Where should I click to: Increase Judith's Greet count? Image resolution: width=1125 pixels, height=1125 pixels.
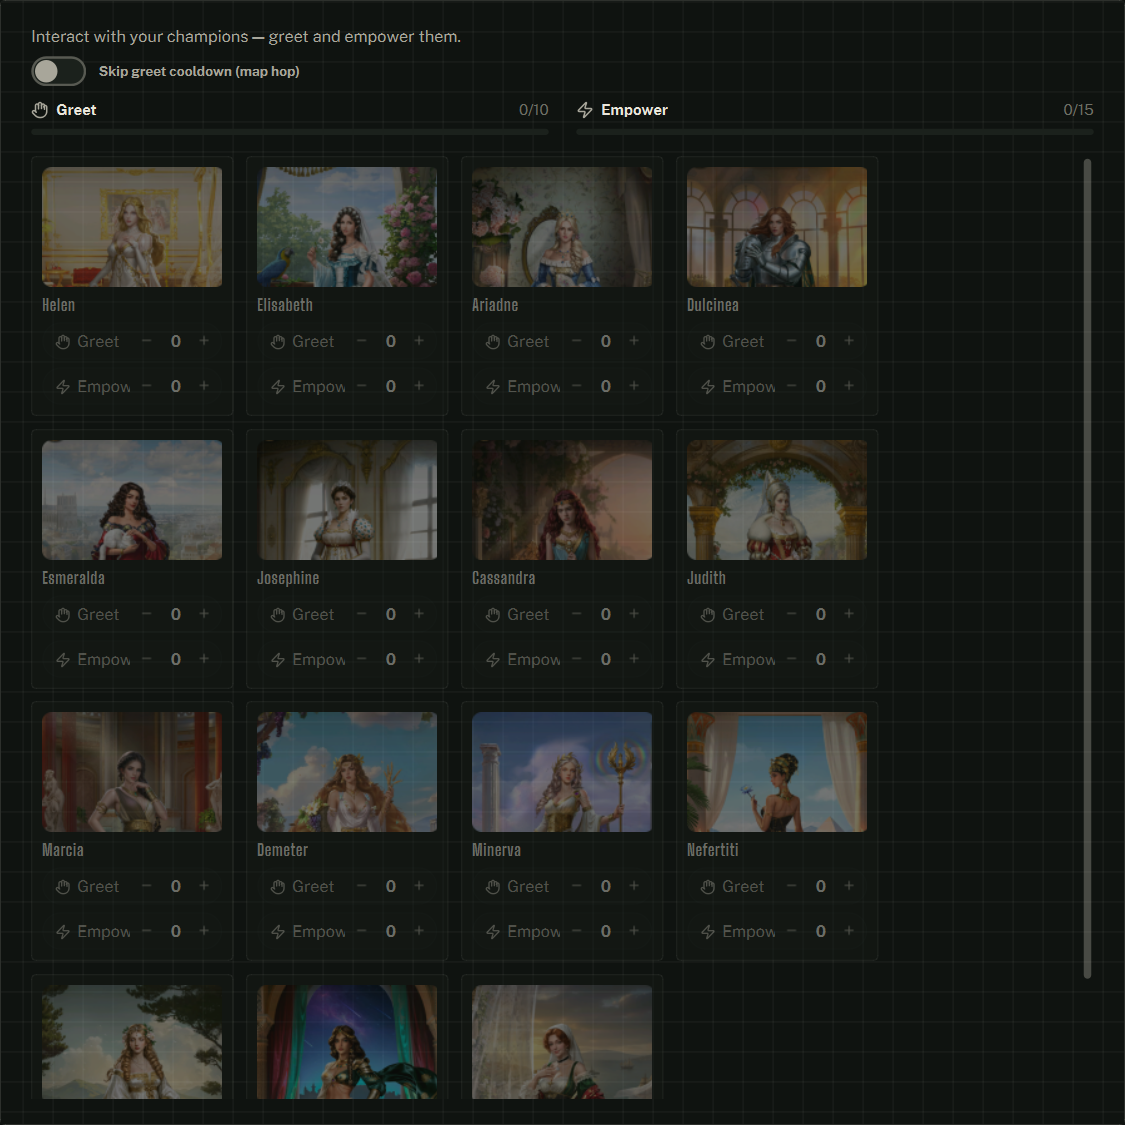849,614
